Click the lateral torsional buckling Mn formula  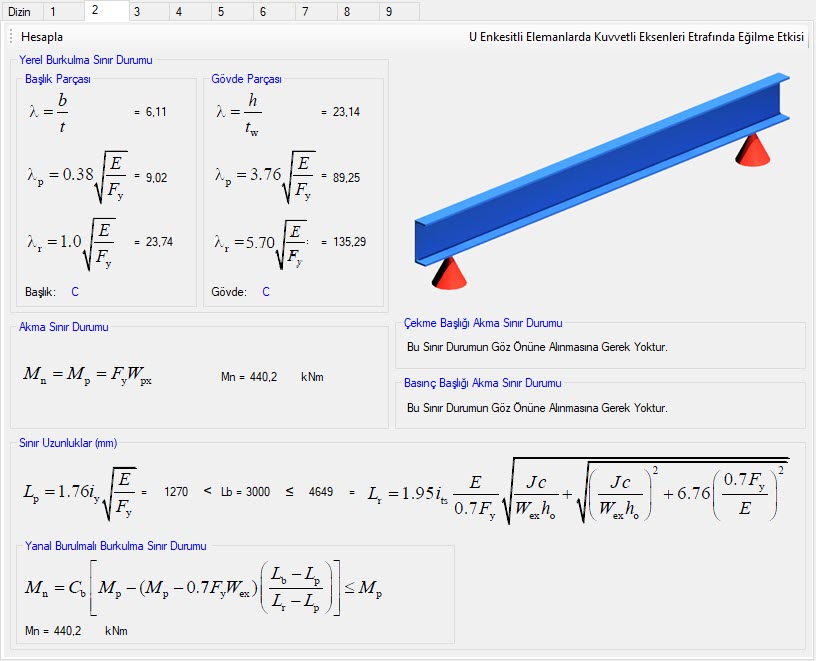click(x=203, y=588)
